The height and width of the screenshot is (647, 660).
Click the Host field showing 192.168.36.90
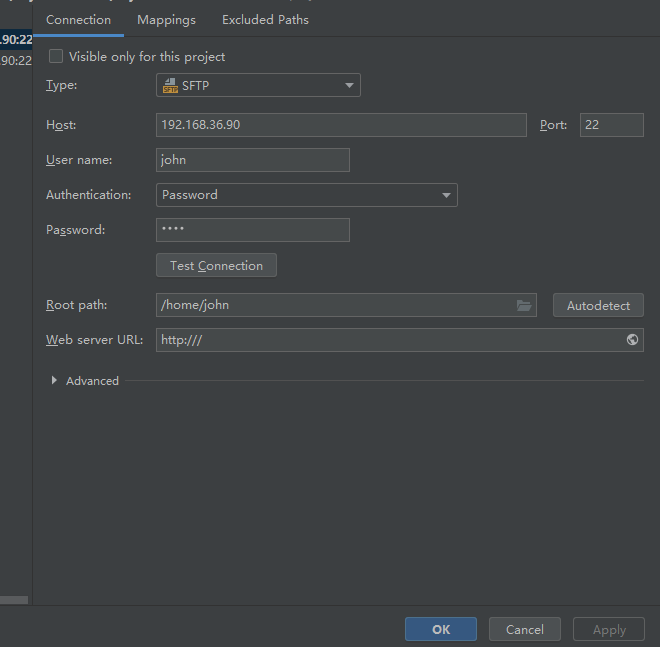[341, 125]
